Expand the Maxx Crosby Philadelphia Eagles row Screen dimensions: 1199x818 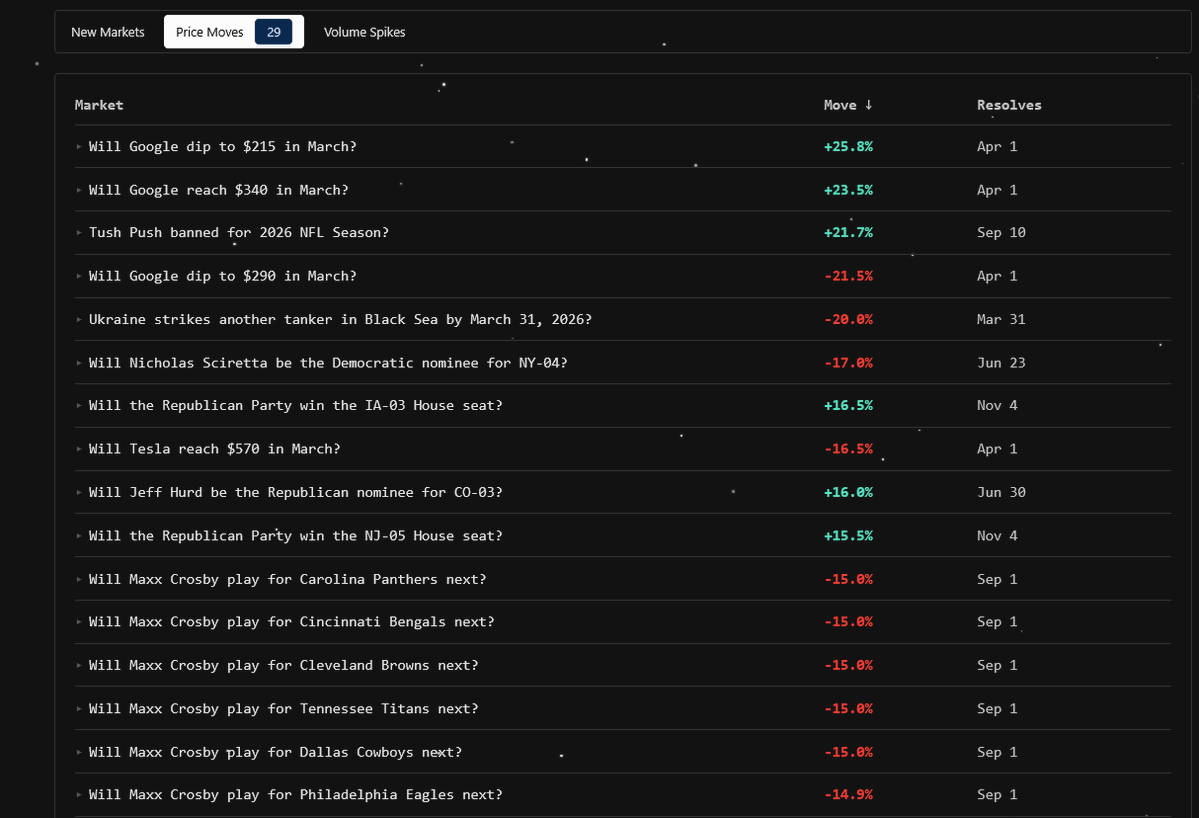pos(79,795)
